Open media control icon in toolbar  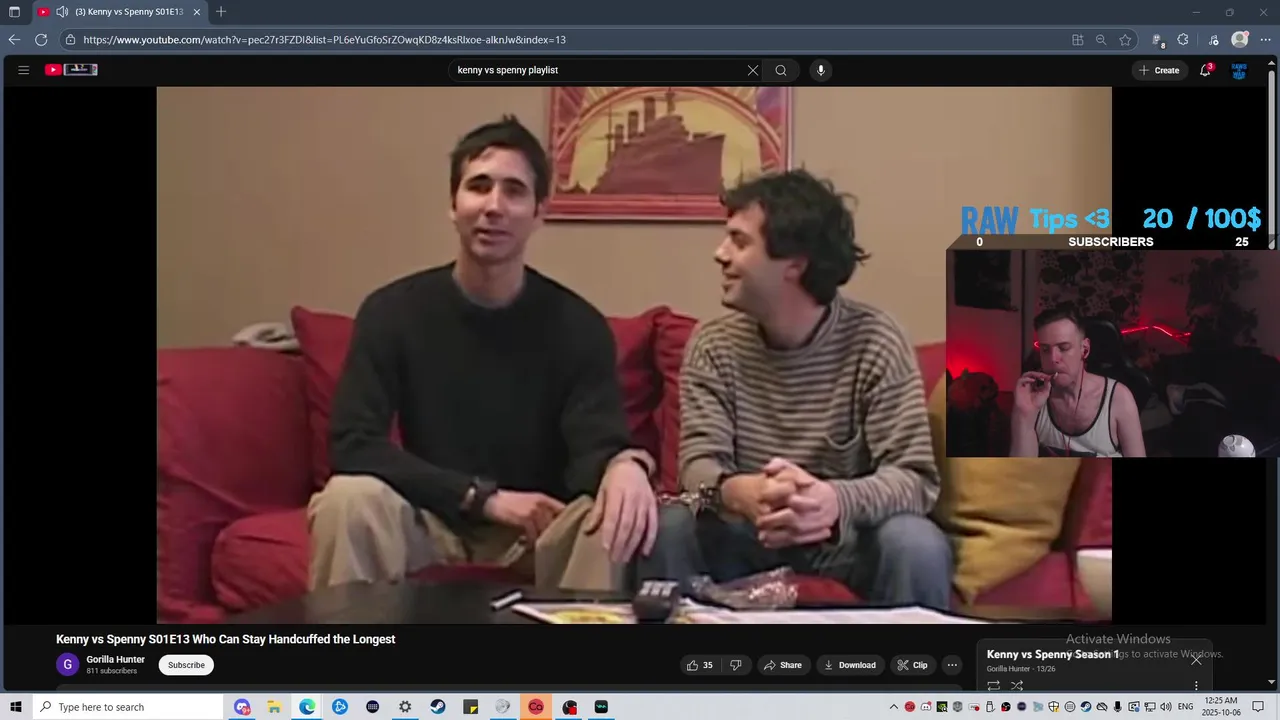pyautogui.click(x=1214, y=40)
